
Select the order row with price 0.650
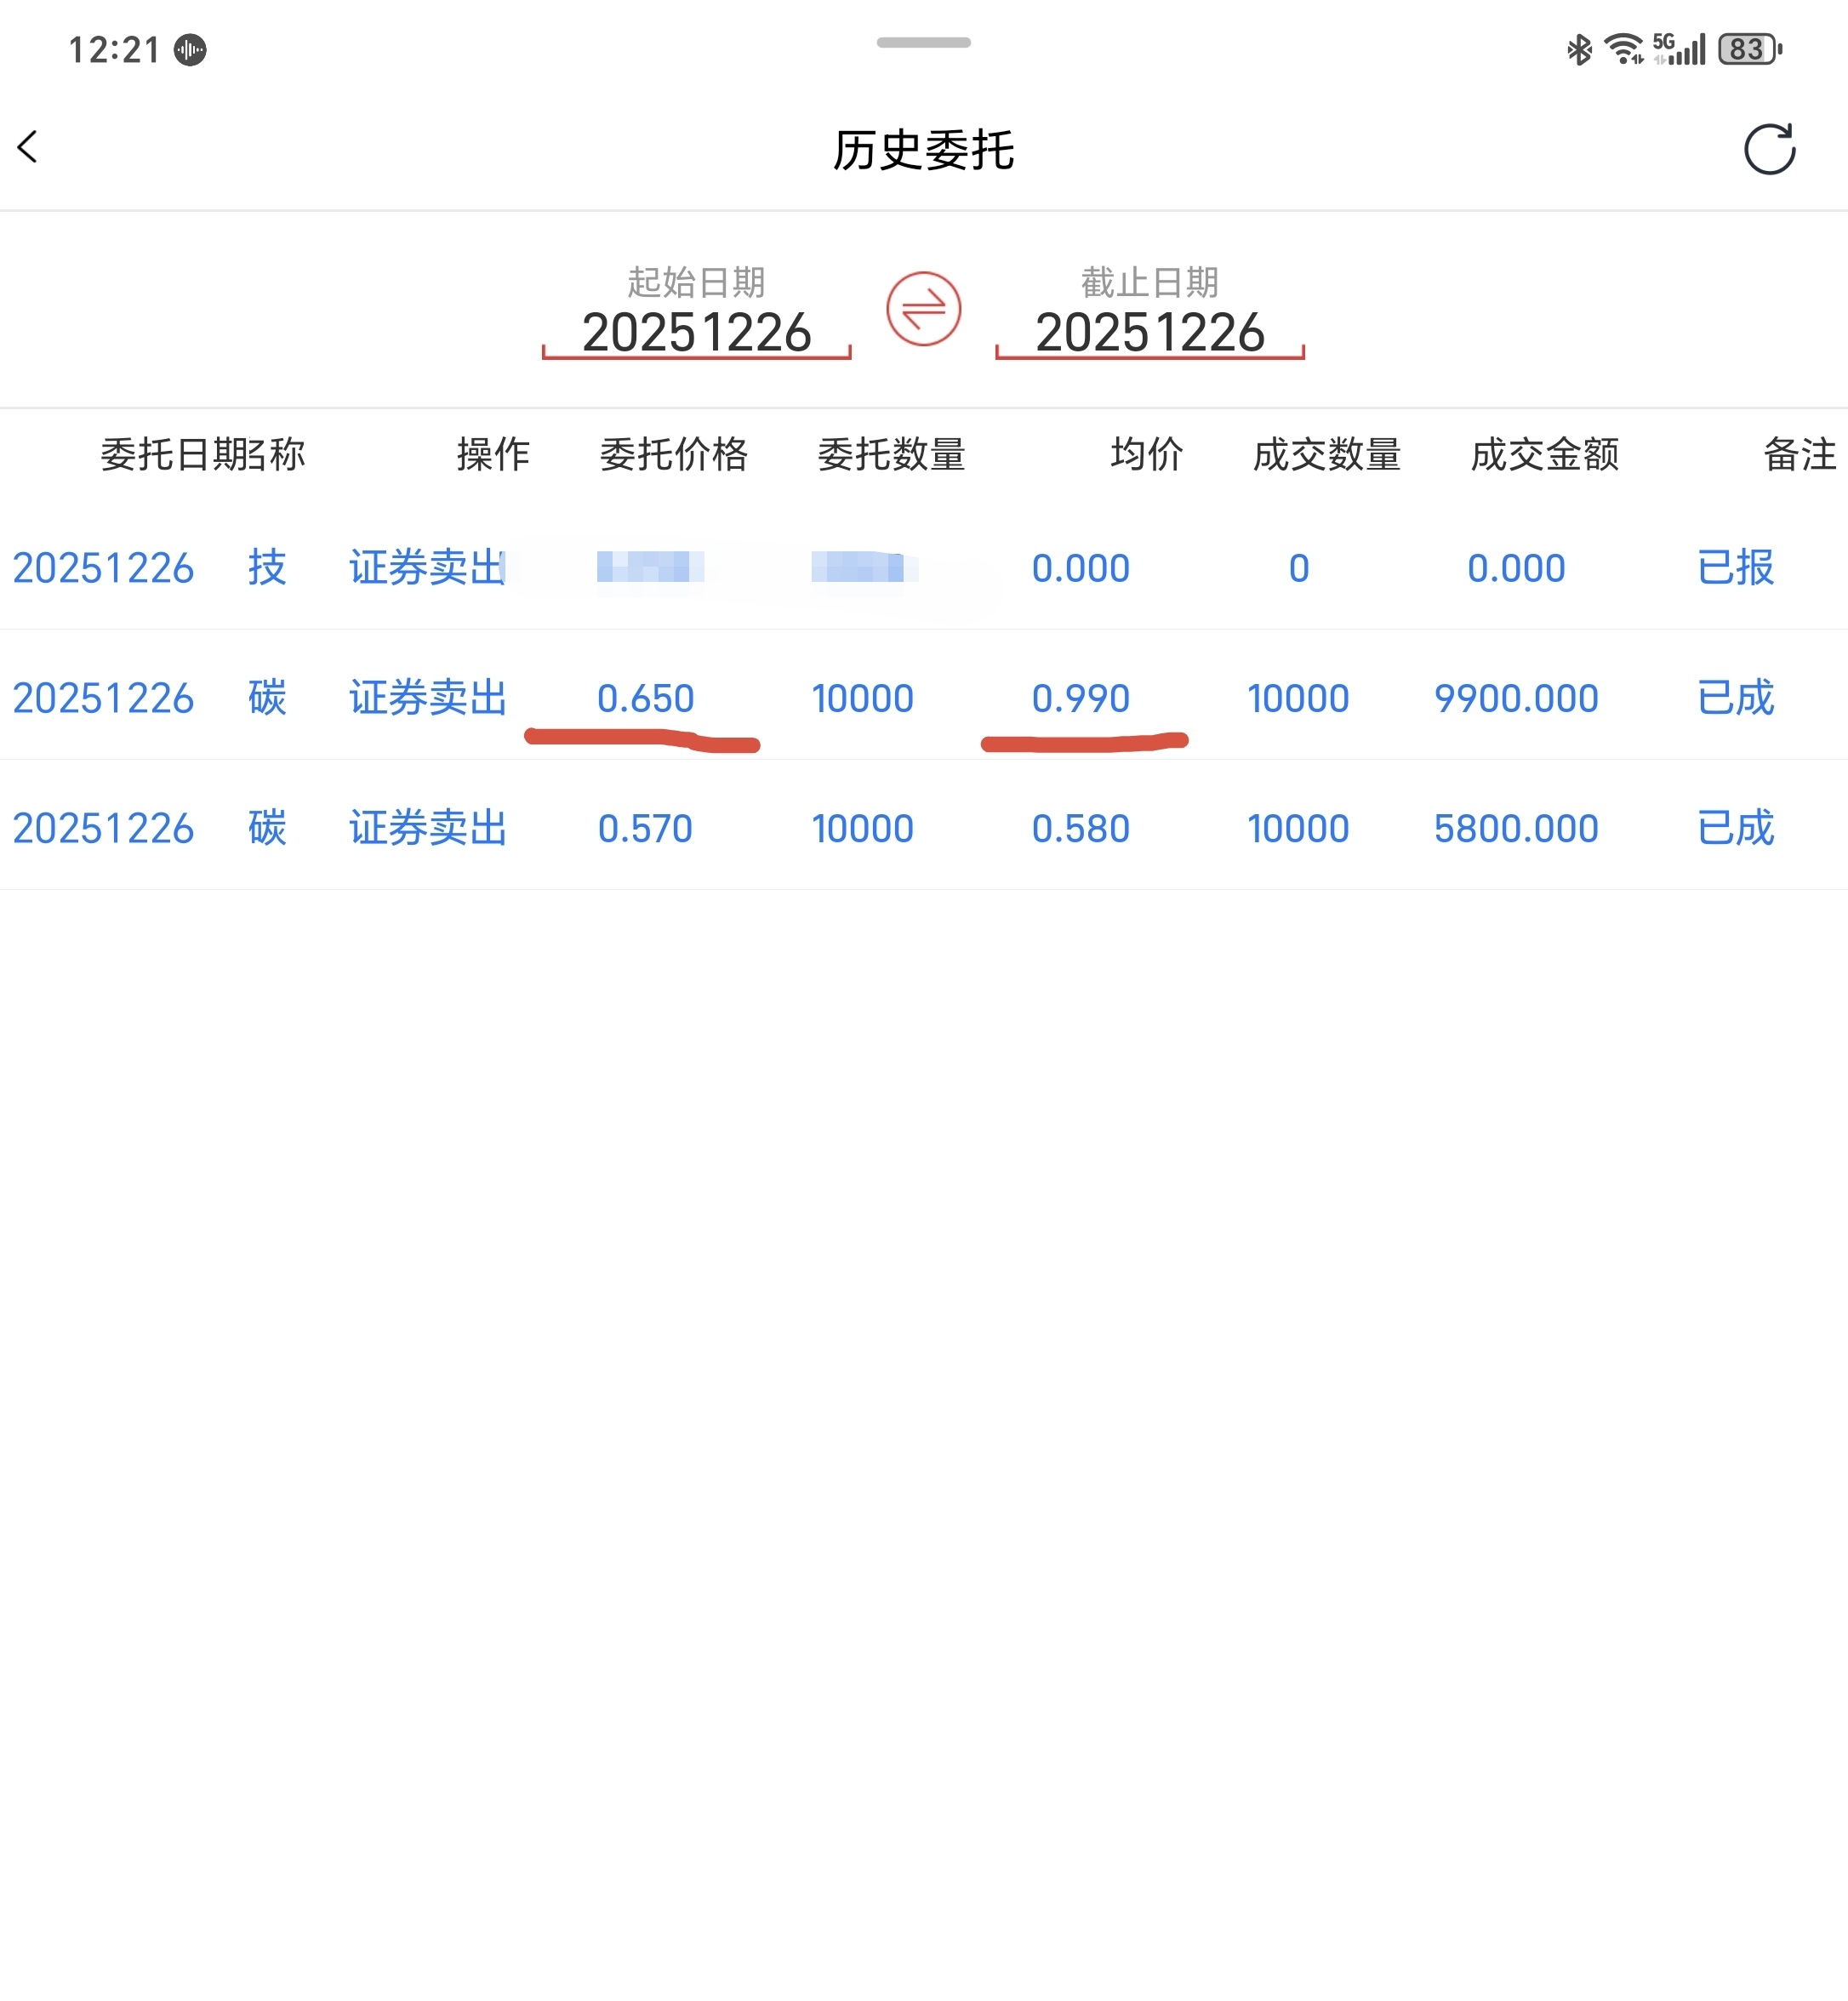click(x=645, y=698)
